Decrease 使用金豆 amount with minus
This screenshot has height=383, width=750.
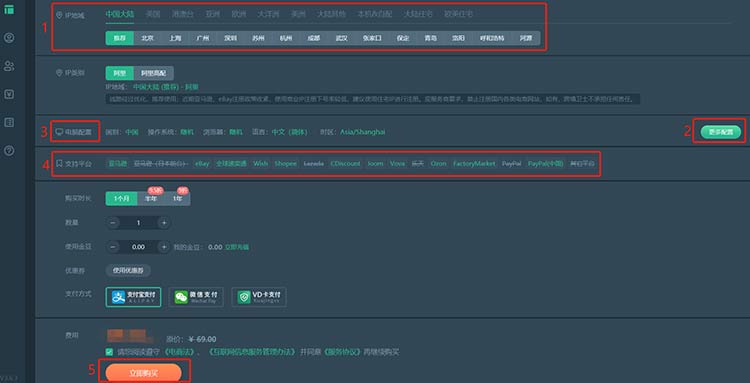coord(113,247)
